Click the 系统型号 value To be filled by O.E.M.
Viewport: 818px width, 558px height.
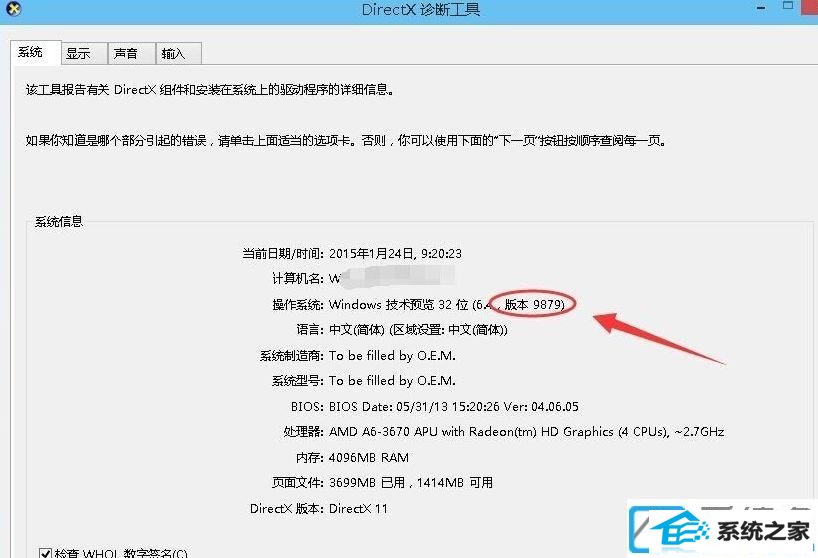[392, 381]
